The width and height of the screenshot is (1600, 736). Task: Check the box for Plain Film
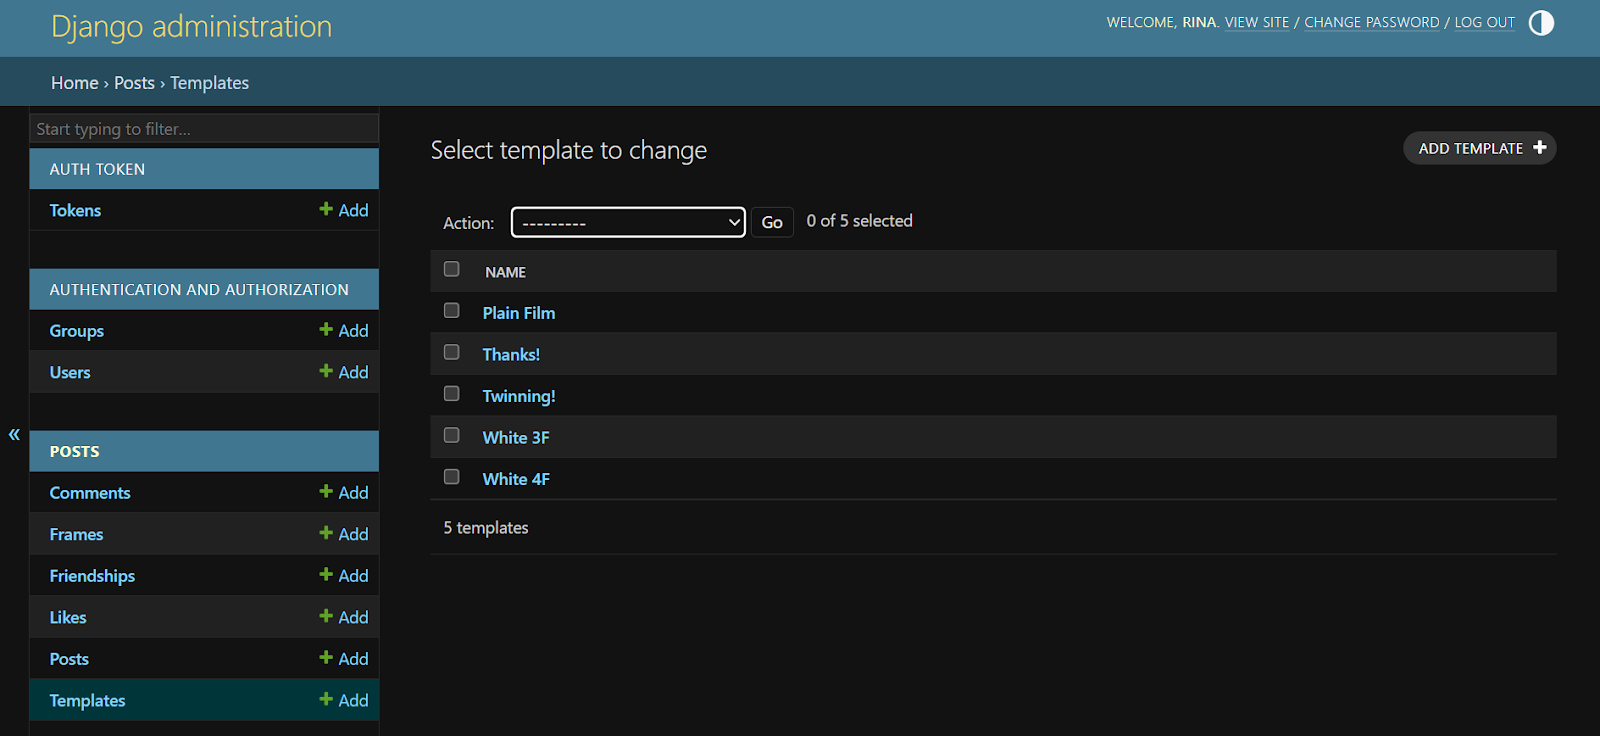452,311
